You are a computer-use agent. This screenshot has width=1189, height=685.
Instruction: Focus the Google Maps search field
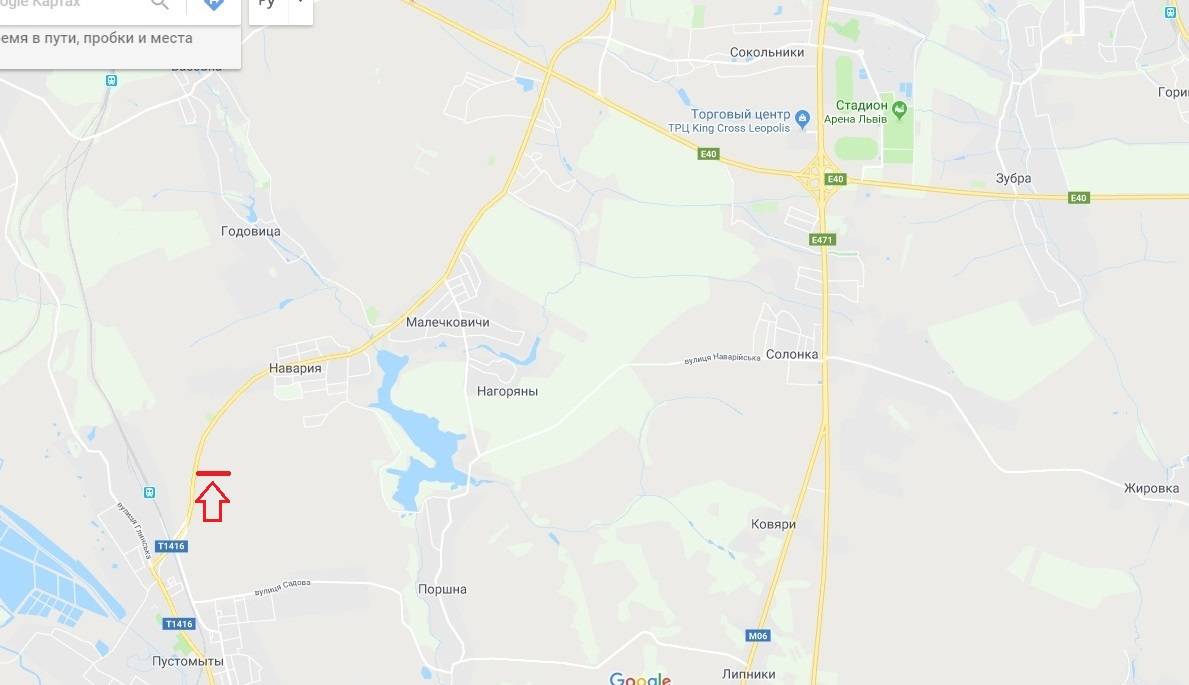pyautogui.click(x=72, y=5)
